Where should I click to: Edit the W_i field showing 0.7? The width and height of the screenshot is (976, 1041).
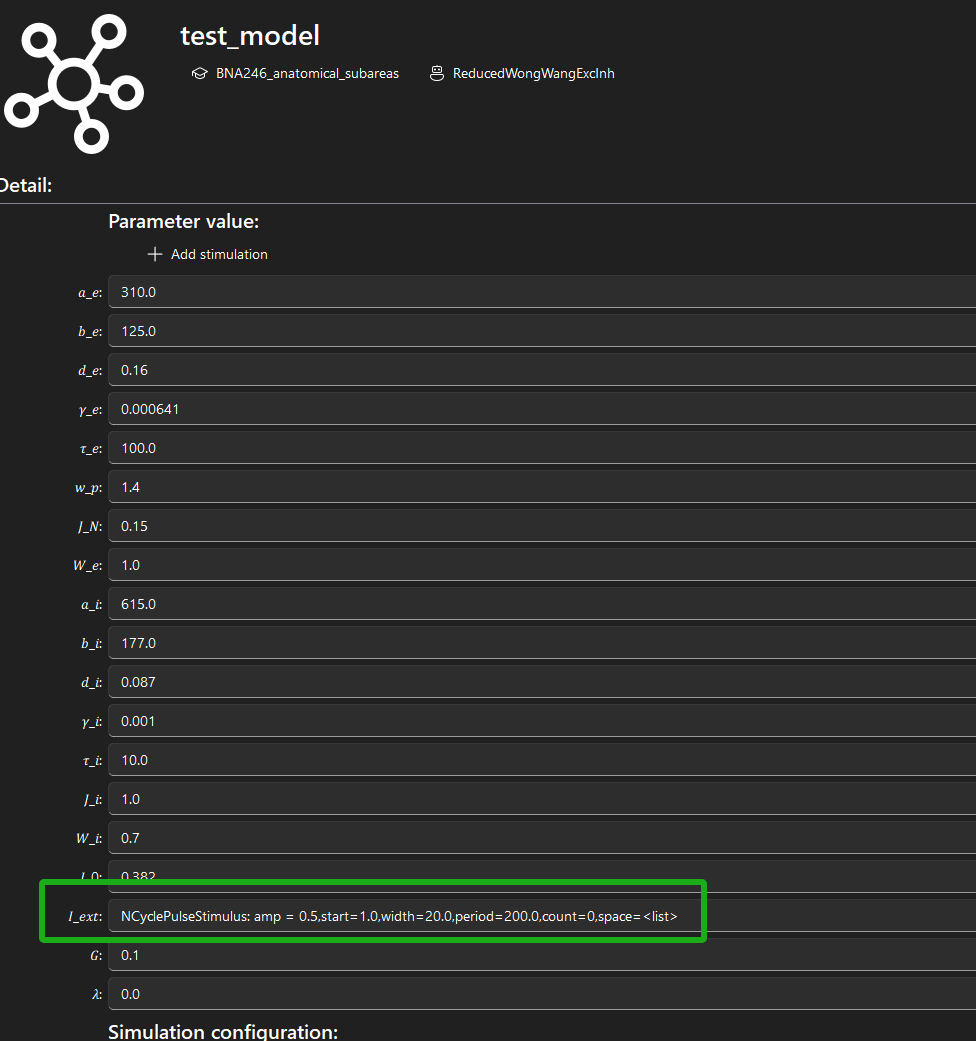(x=542, y=839)
